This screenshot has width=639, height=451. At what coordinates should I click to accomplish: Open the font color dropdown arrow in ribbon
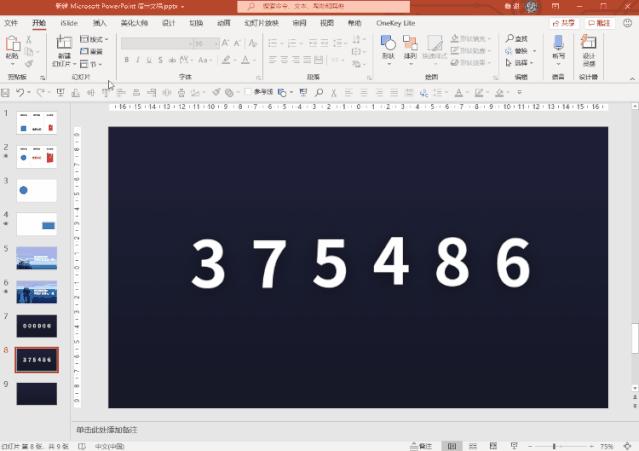[254, 60]
